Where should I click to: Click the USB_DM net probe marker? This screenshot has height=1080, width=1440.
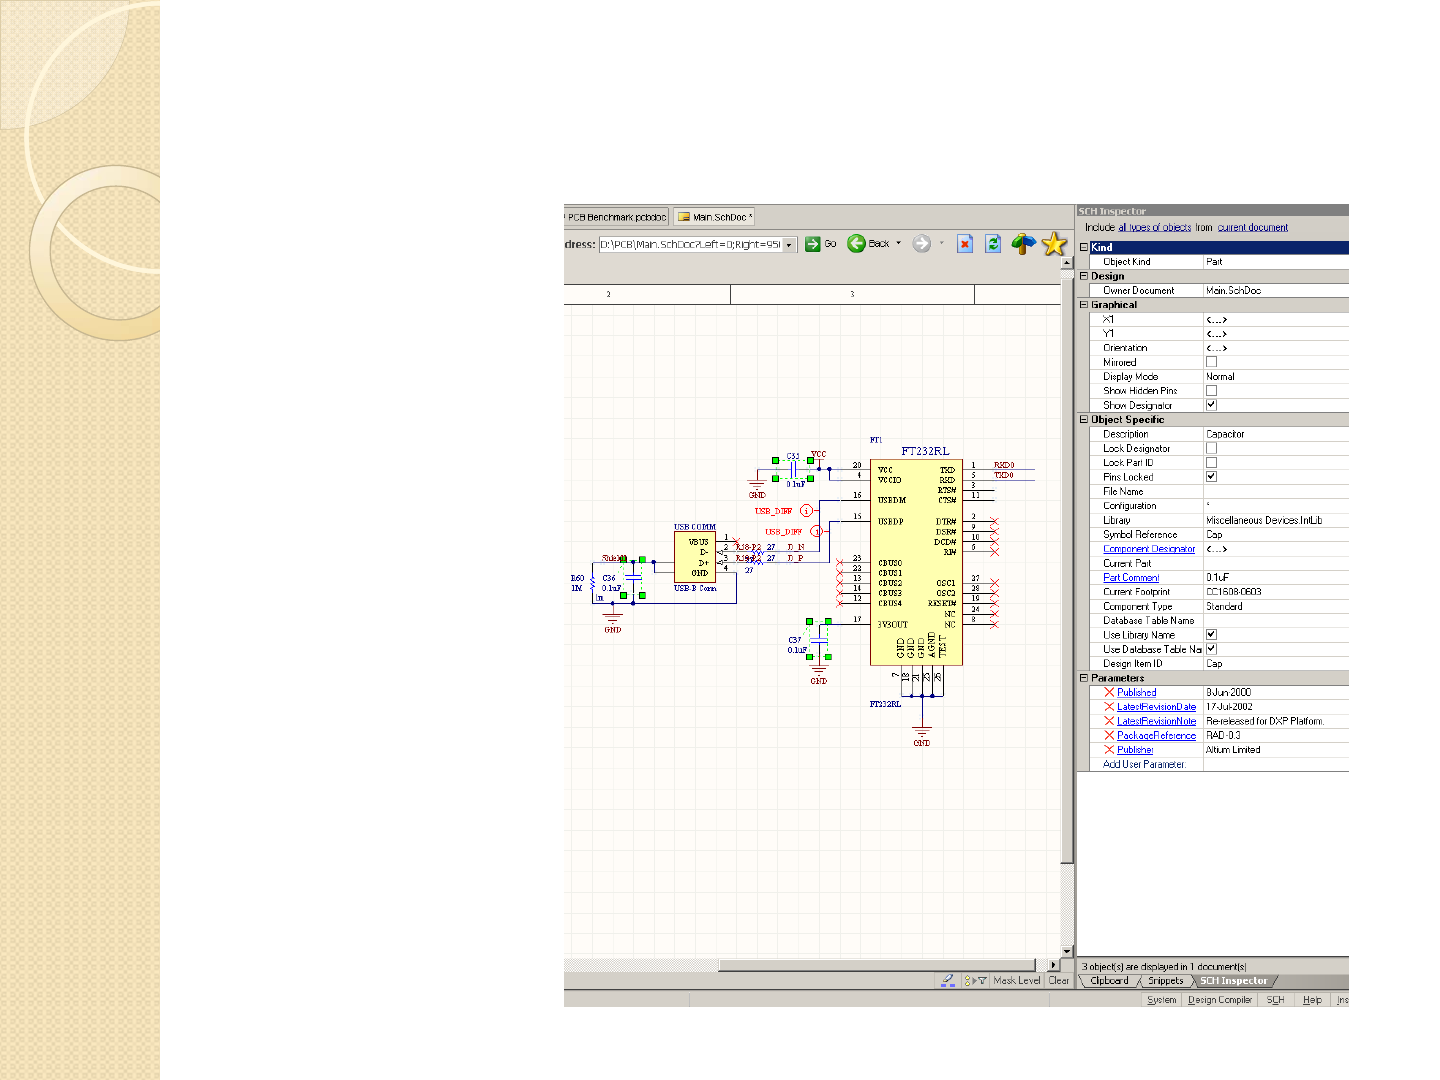point(806,511)
